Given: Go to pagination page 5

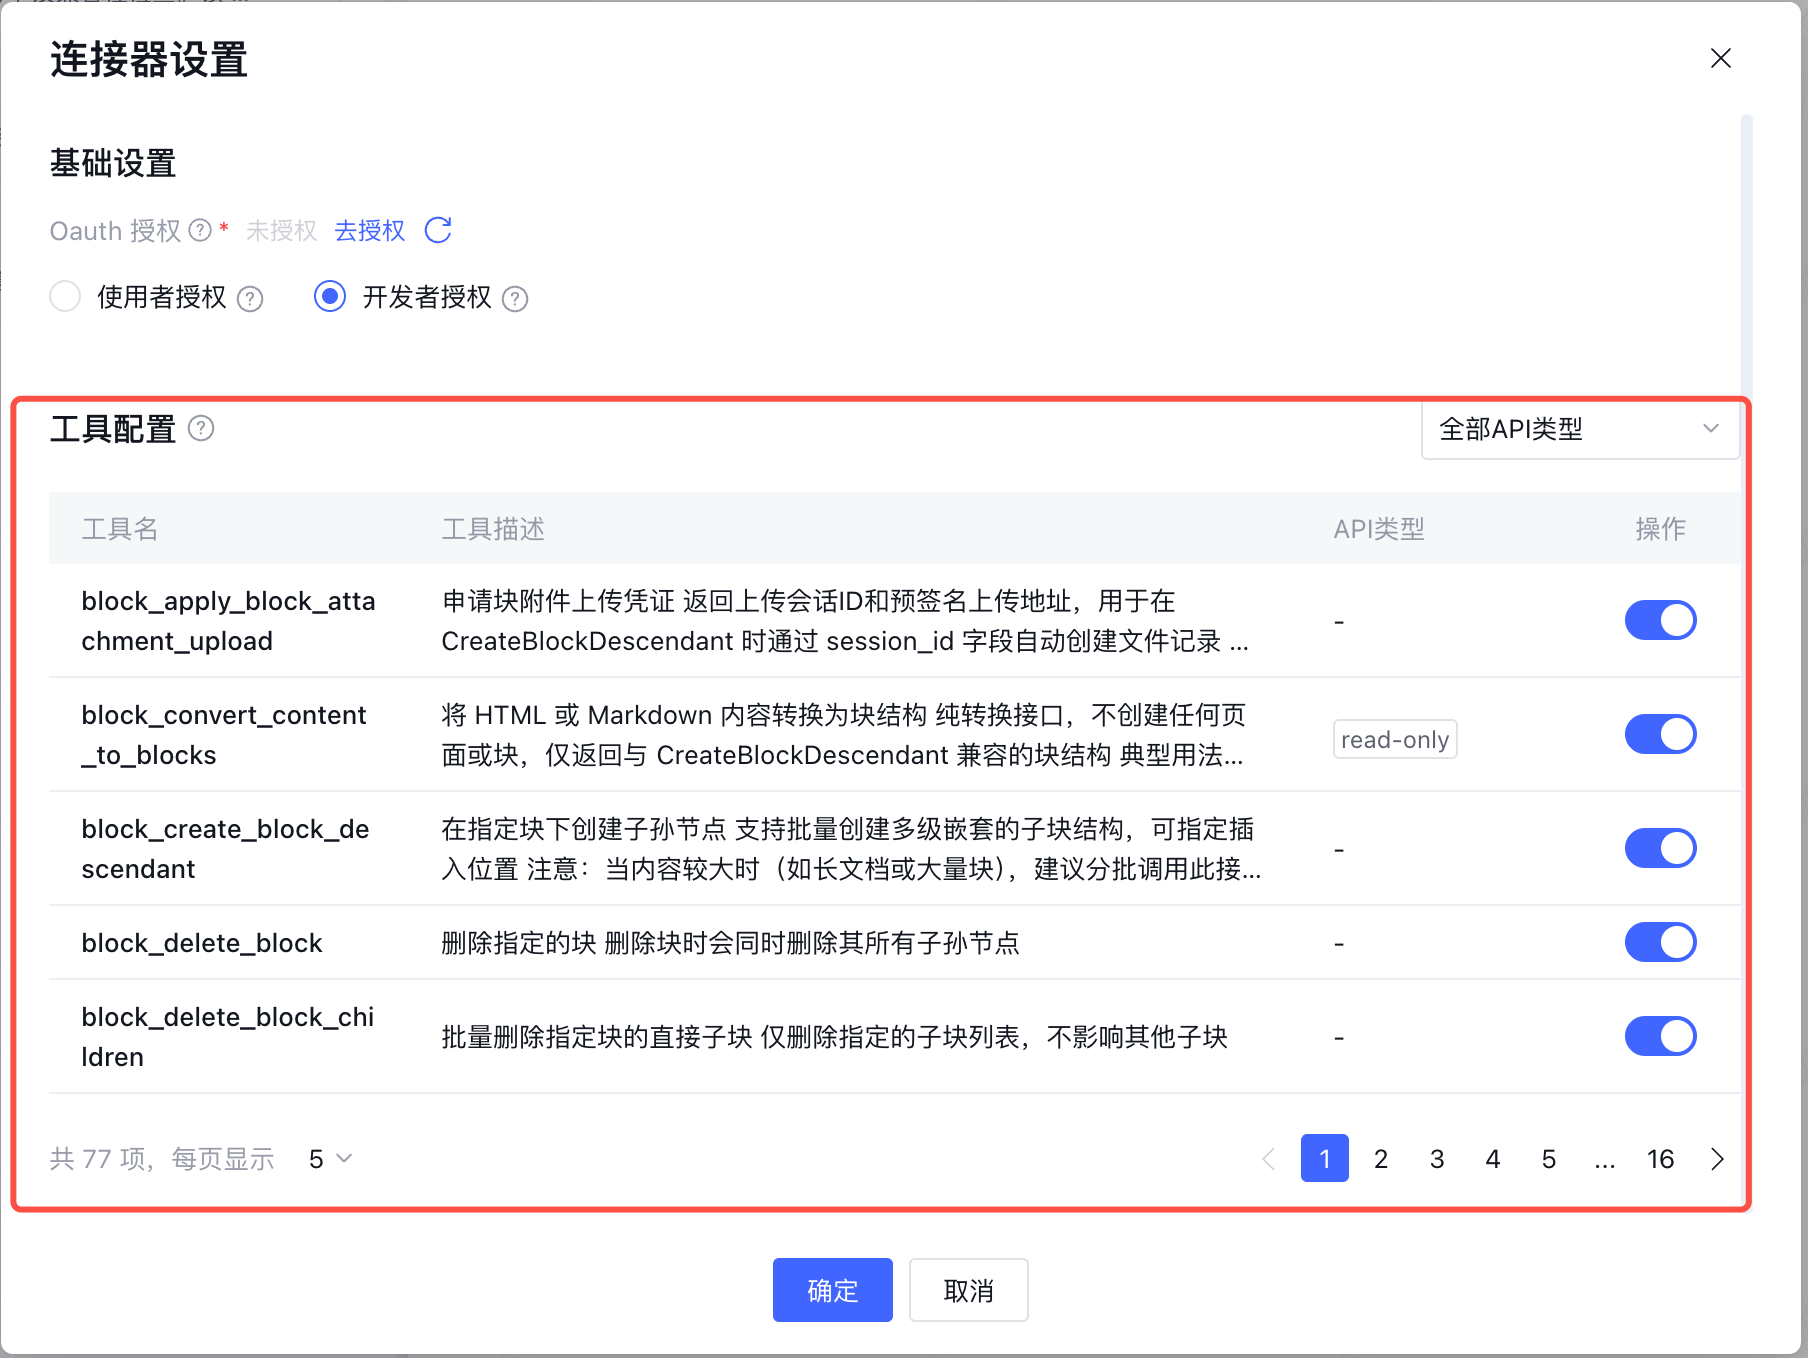Looking at the screenshot, I should [x=1548, y=1158].
